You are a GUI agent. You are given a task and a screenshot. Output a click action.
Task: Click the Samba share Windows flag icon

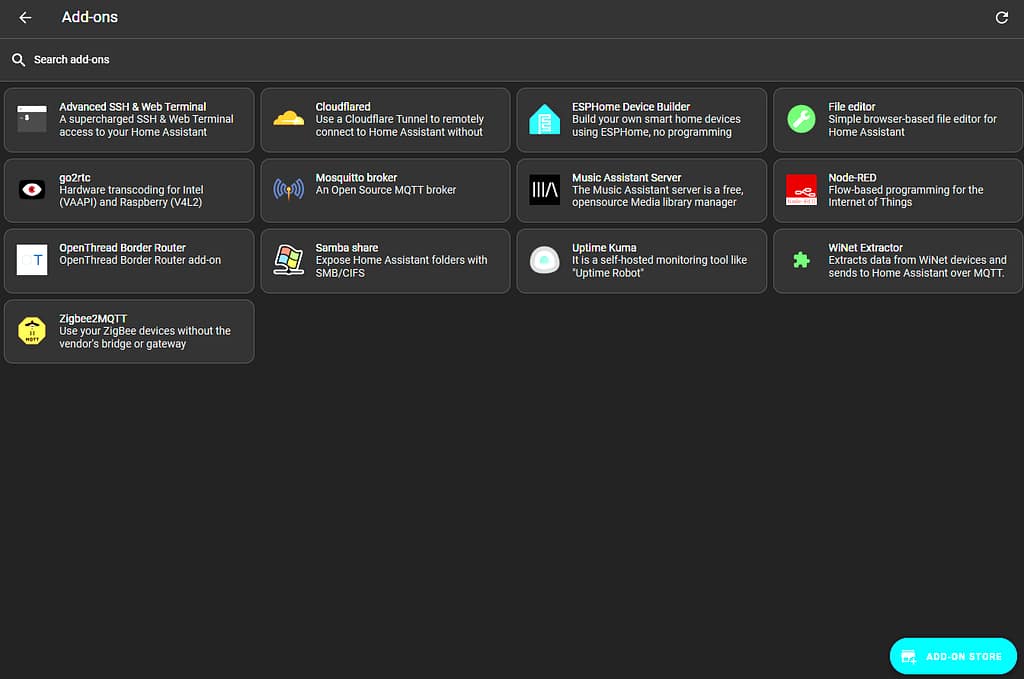tap(288, 260)
